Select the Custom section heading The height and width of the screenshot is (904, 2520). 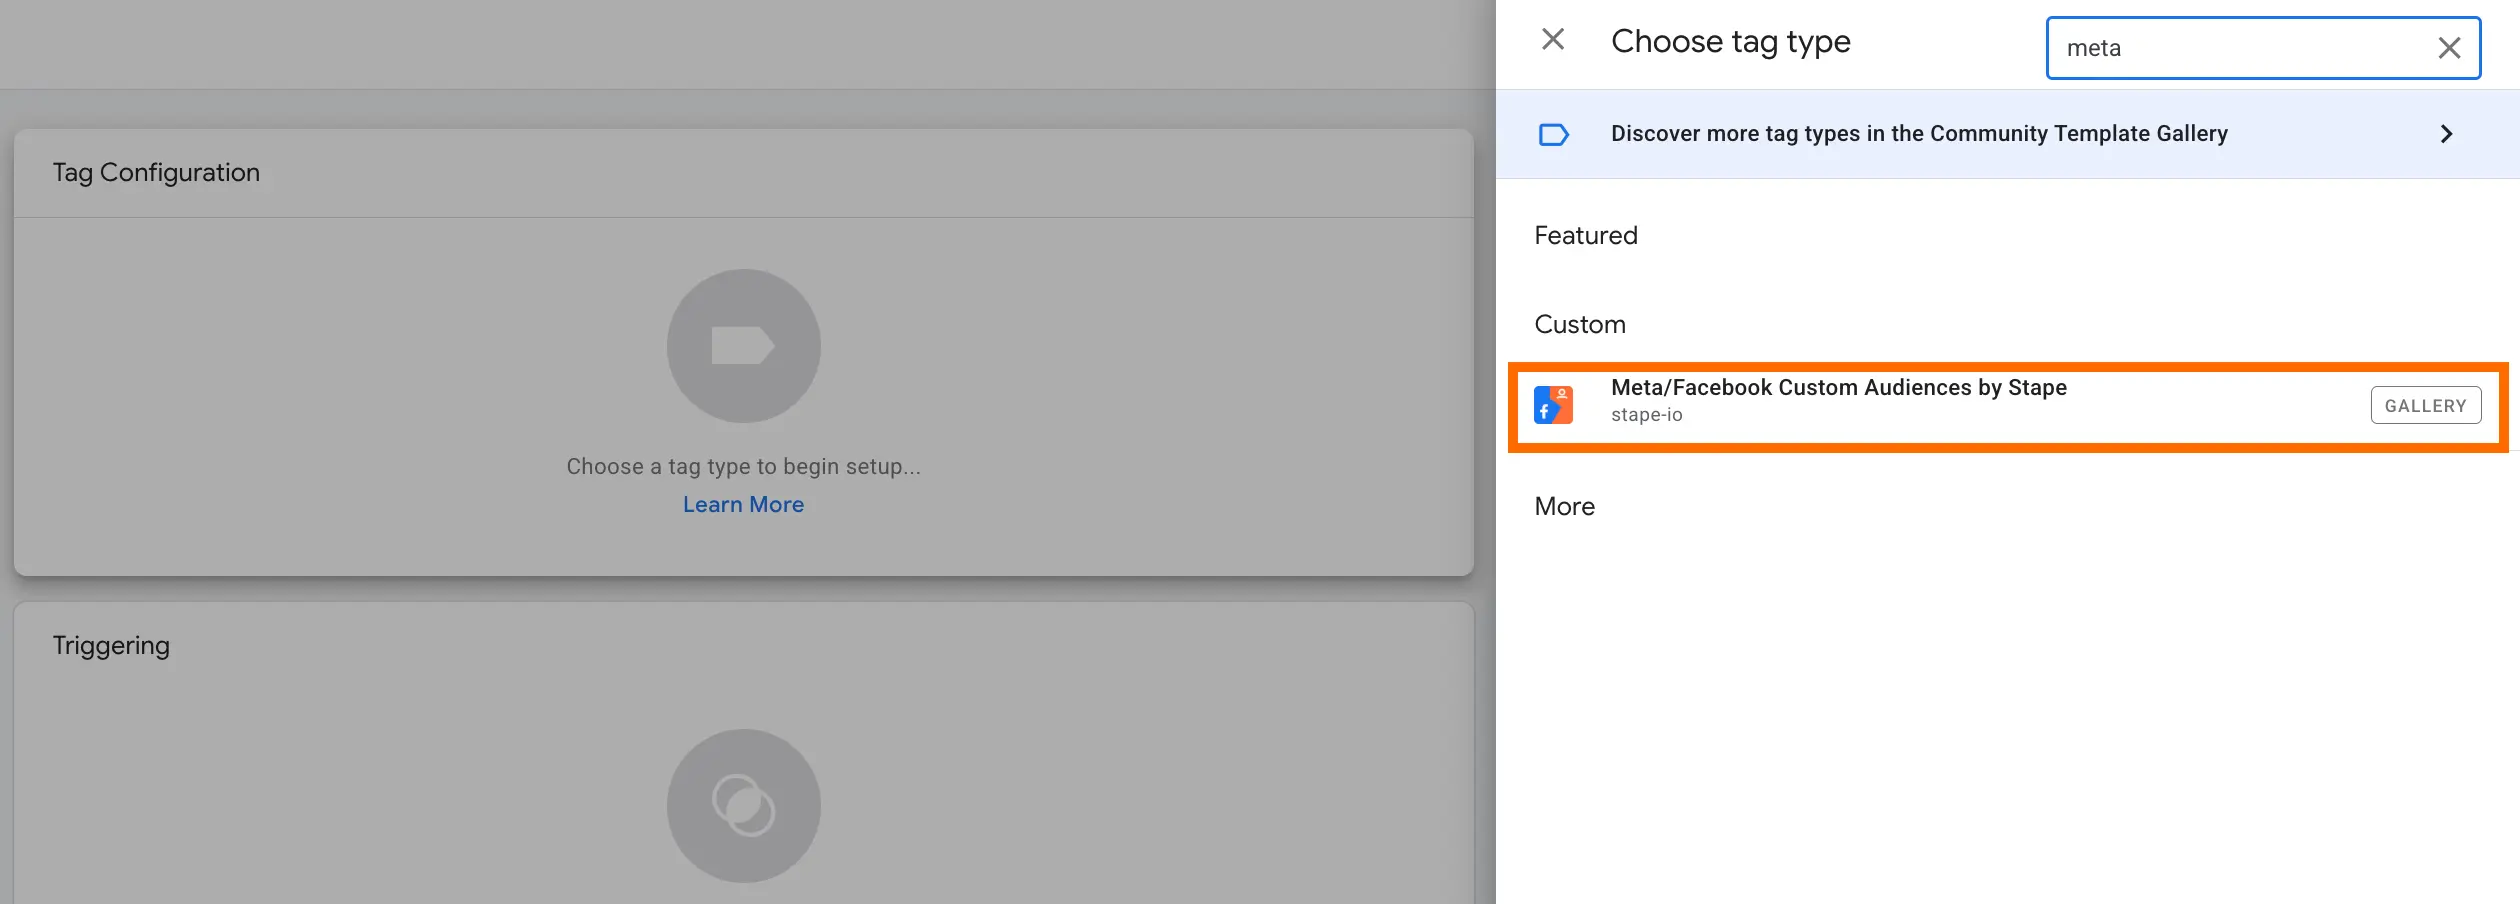1579,325
